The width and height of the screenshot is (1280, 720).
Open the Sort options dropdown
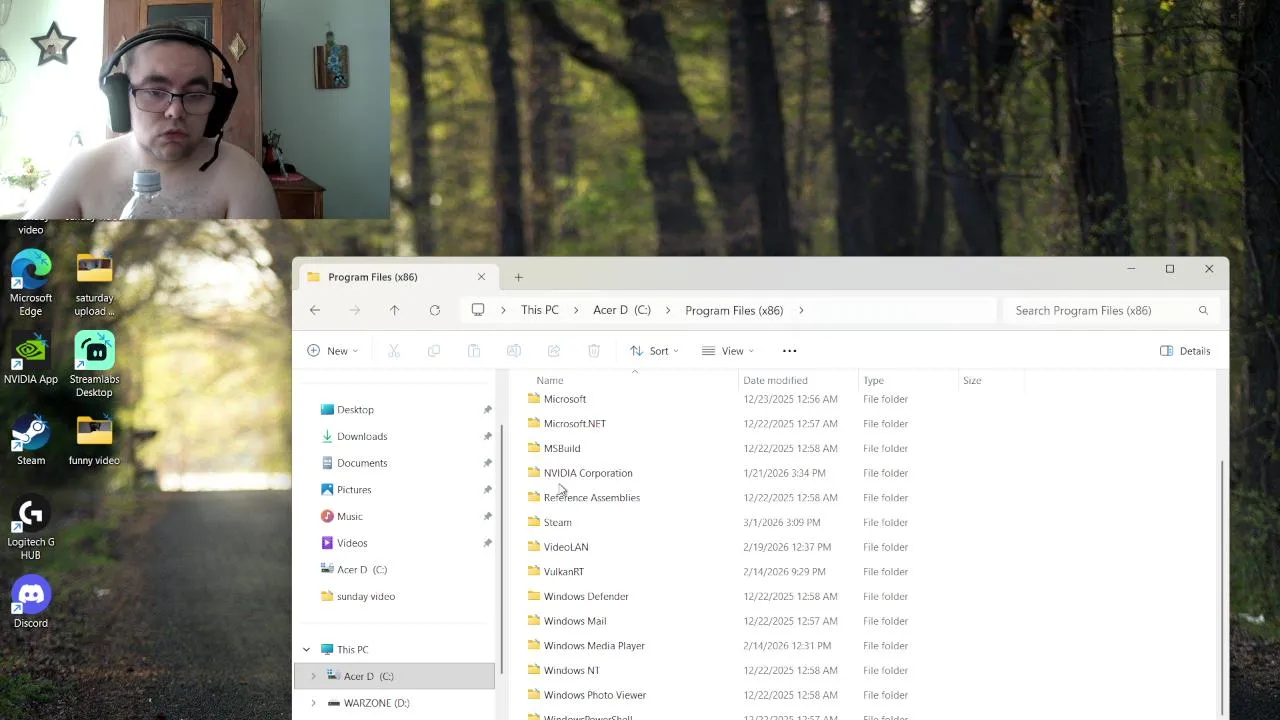(x=654, y=351)
